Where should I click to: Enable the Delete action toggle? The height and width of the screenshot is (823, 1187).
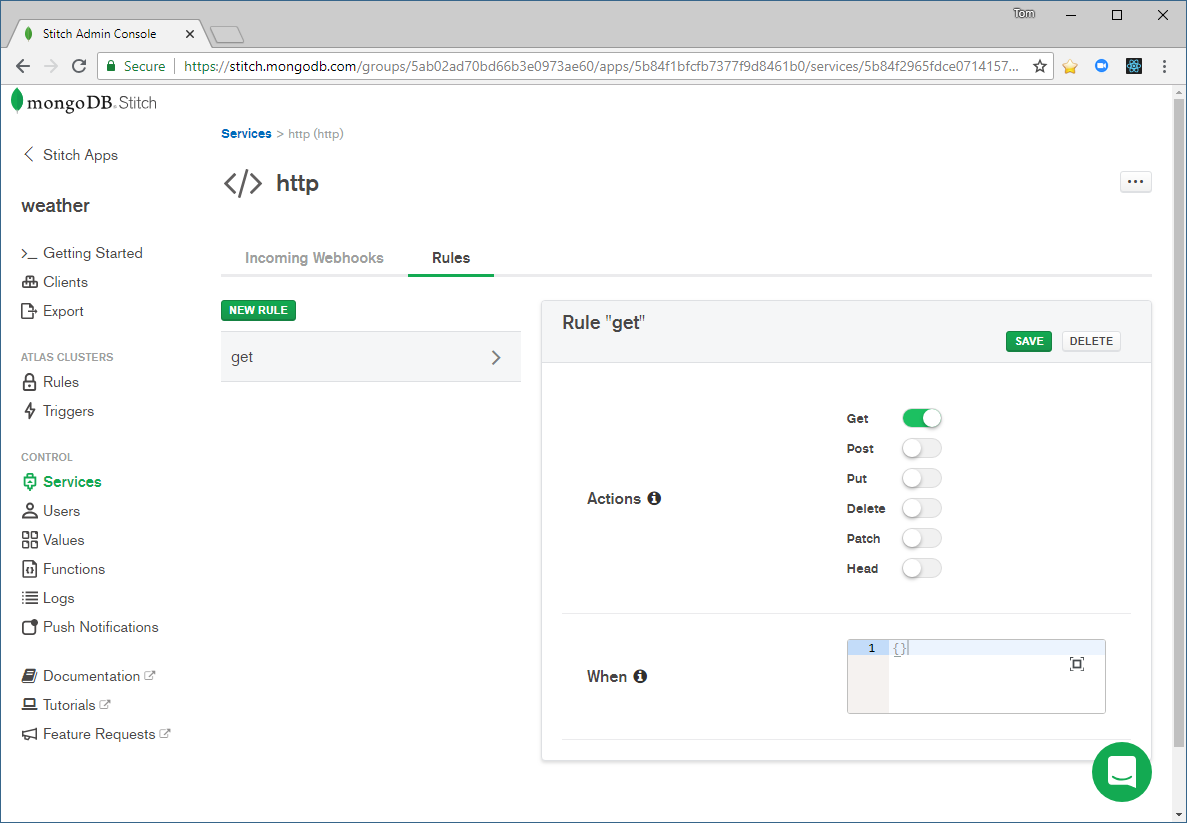tap(921, 508)
